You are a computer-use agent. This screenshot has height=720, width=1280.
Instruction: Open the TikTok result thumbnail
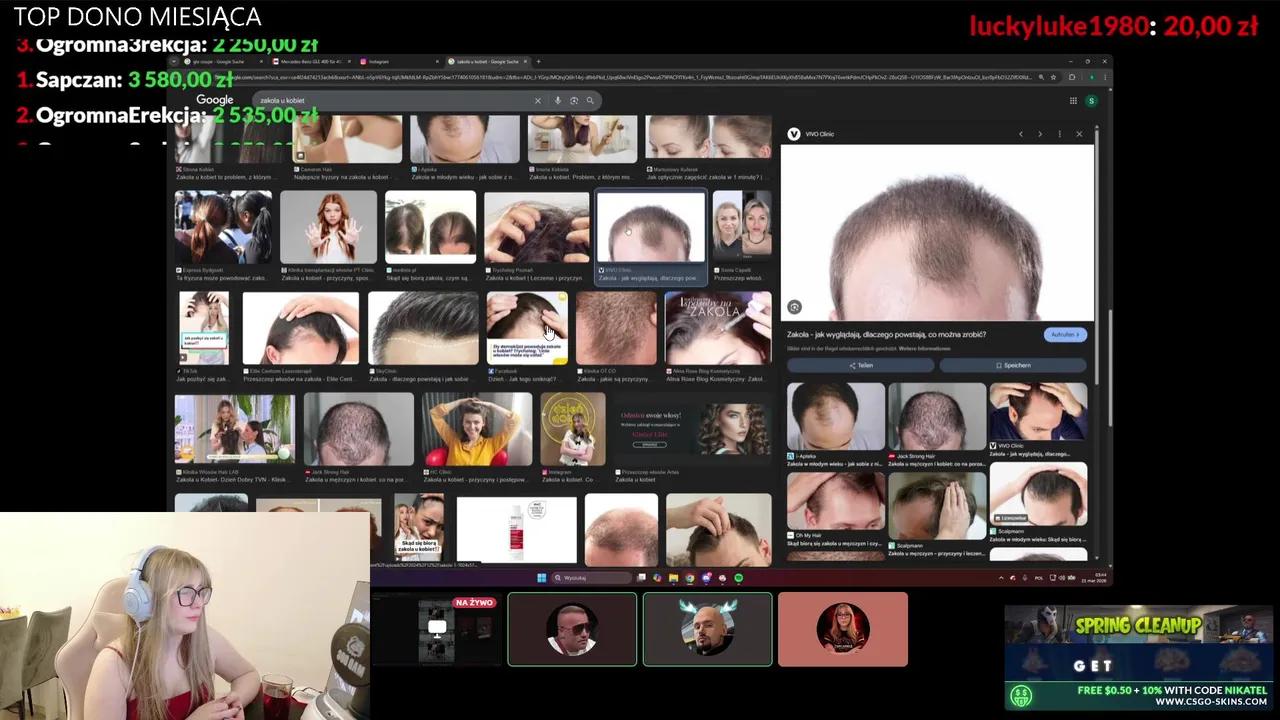(204, 327)
